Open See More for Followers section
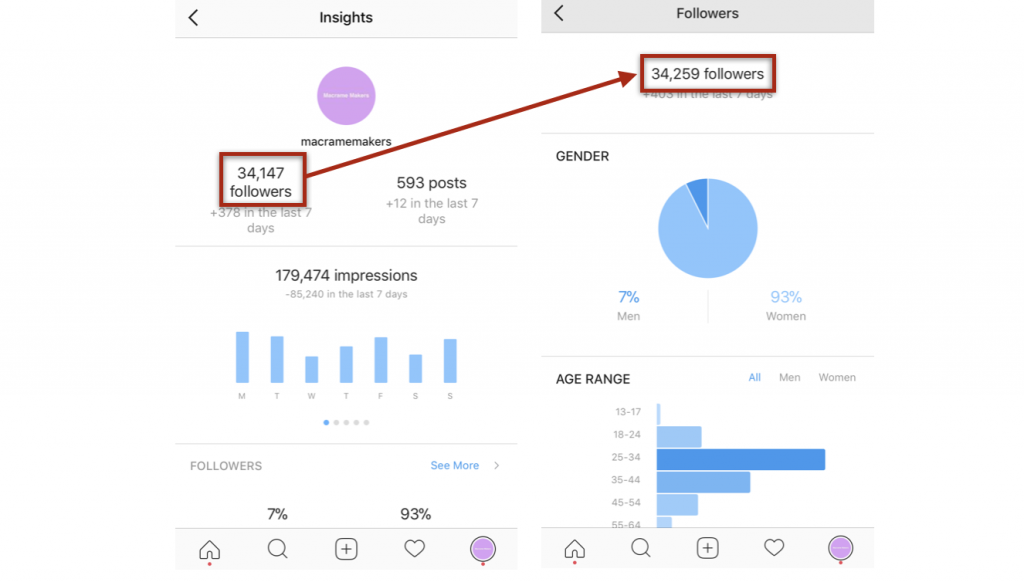 click(x=455, y=465)
